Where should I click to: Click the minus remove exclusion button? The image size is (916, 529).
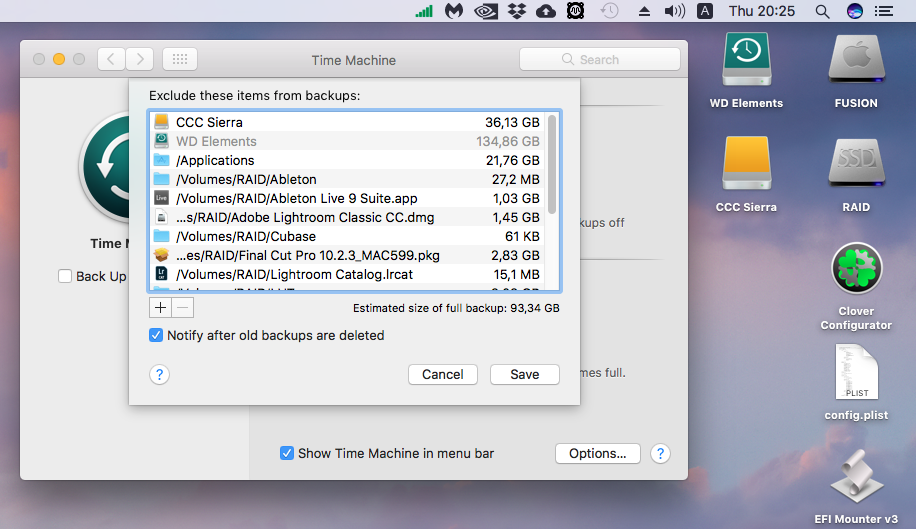(x=183, y=308)
